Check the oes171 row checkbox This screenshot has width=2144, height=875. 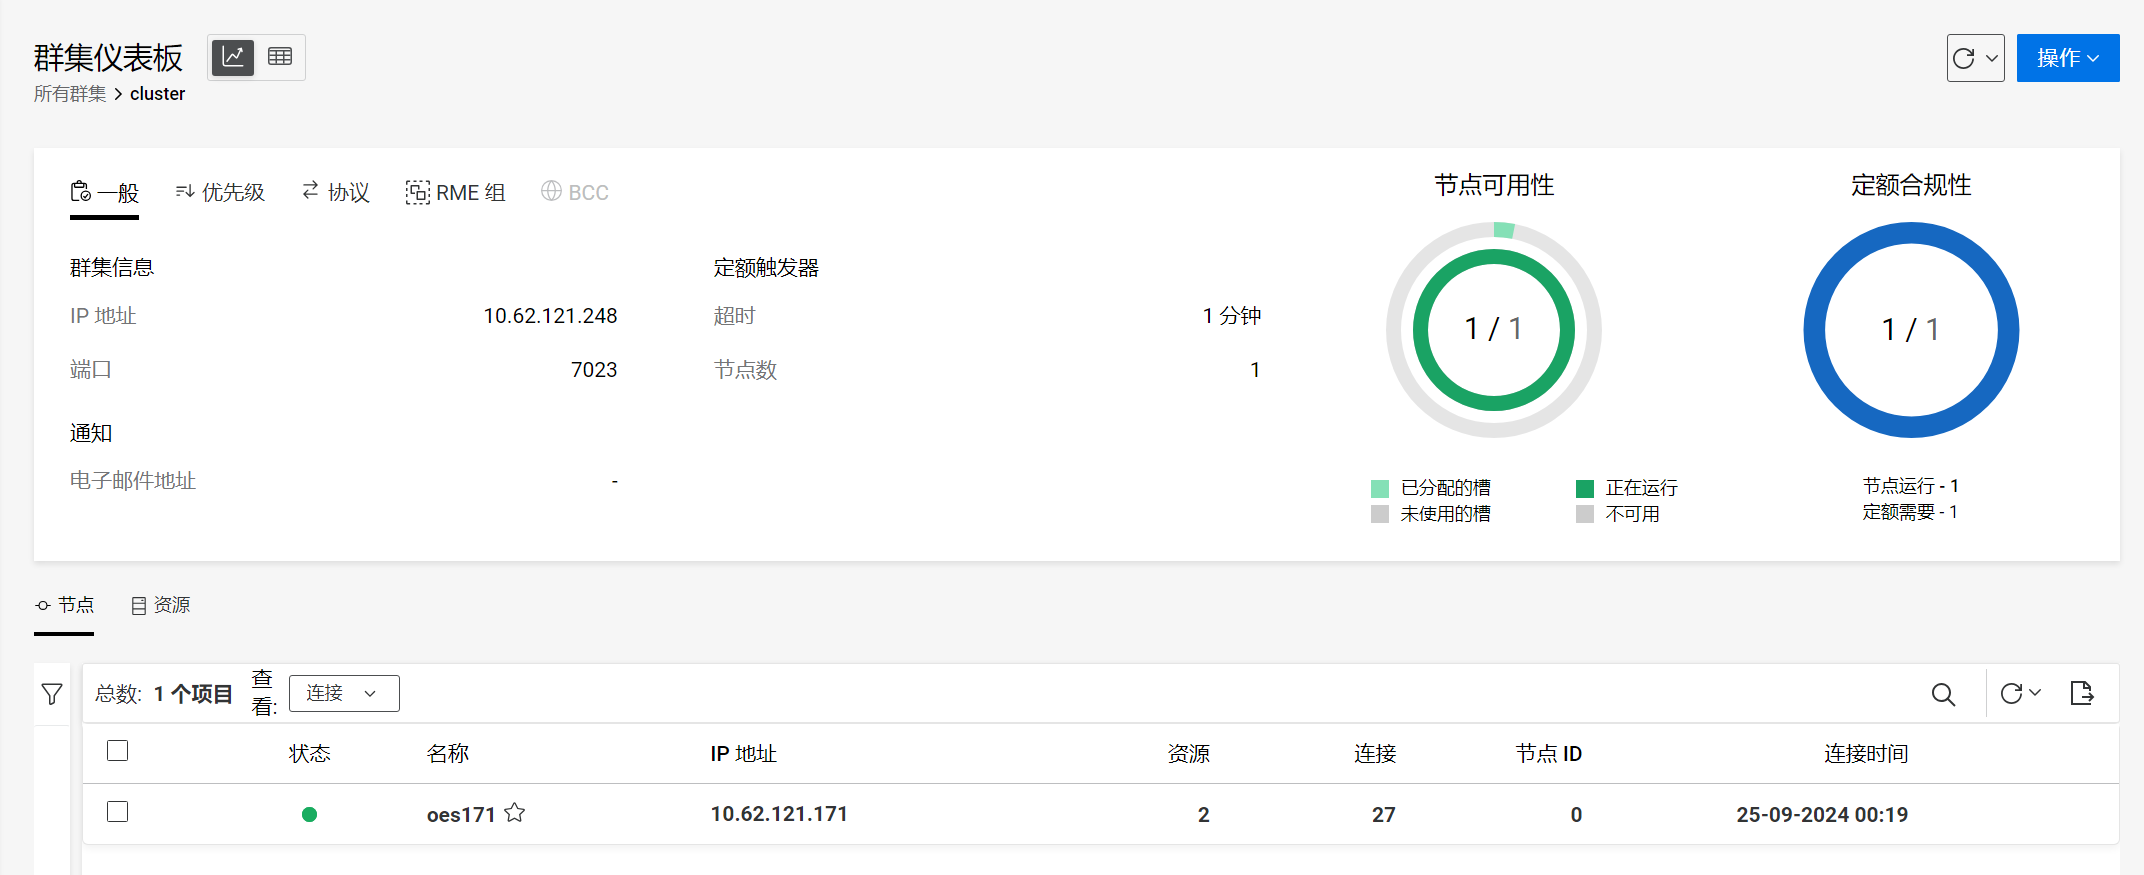click(118, 812)
